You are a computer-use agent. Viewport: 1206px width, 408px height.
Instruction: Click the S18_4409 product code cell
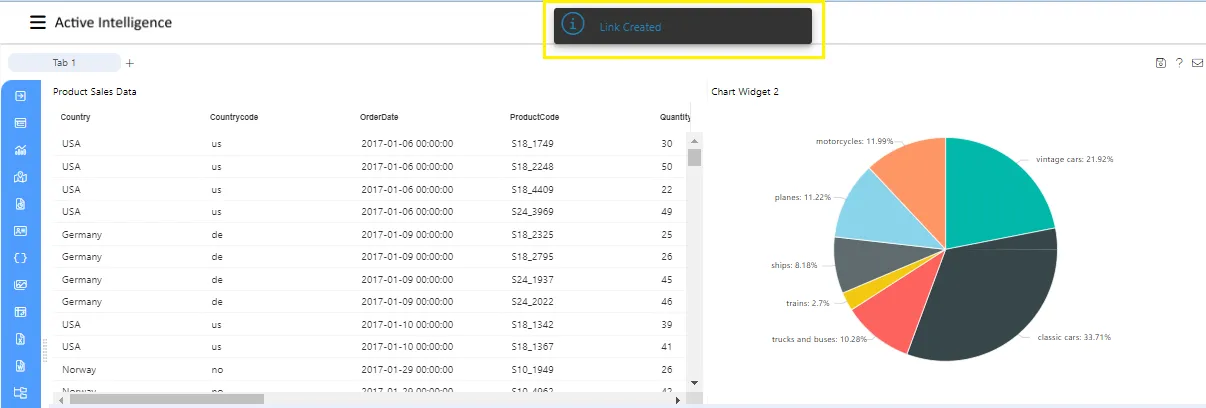pyautogui.click(x=532, y=189)
